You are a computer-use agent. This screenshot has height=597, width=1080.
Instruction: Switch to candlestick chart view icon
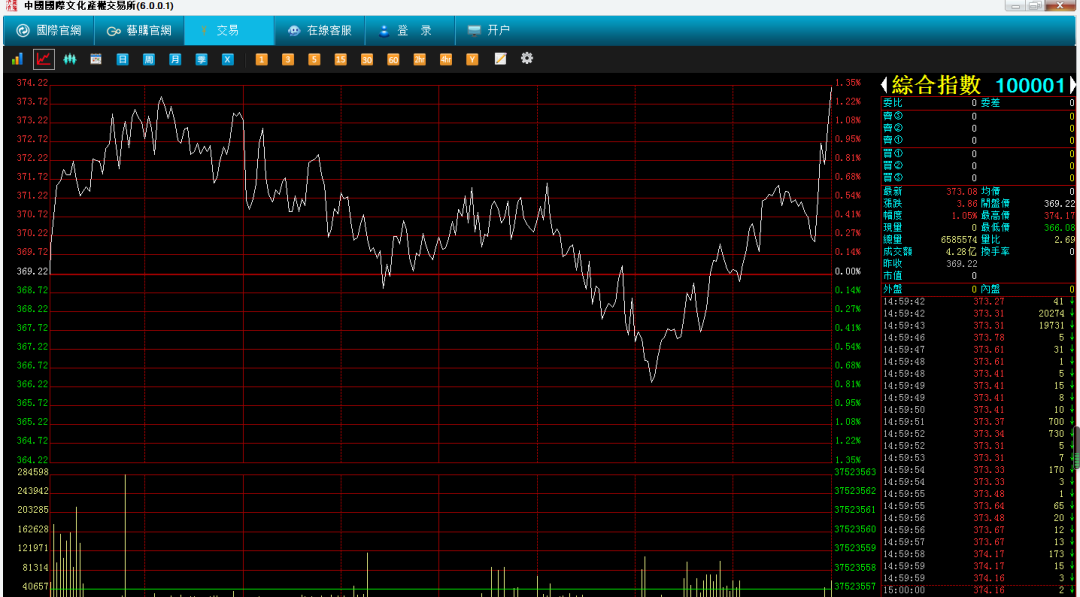[70, 59]
